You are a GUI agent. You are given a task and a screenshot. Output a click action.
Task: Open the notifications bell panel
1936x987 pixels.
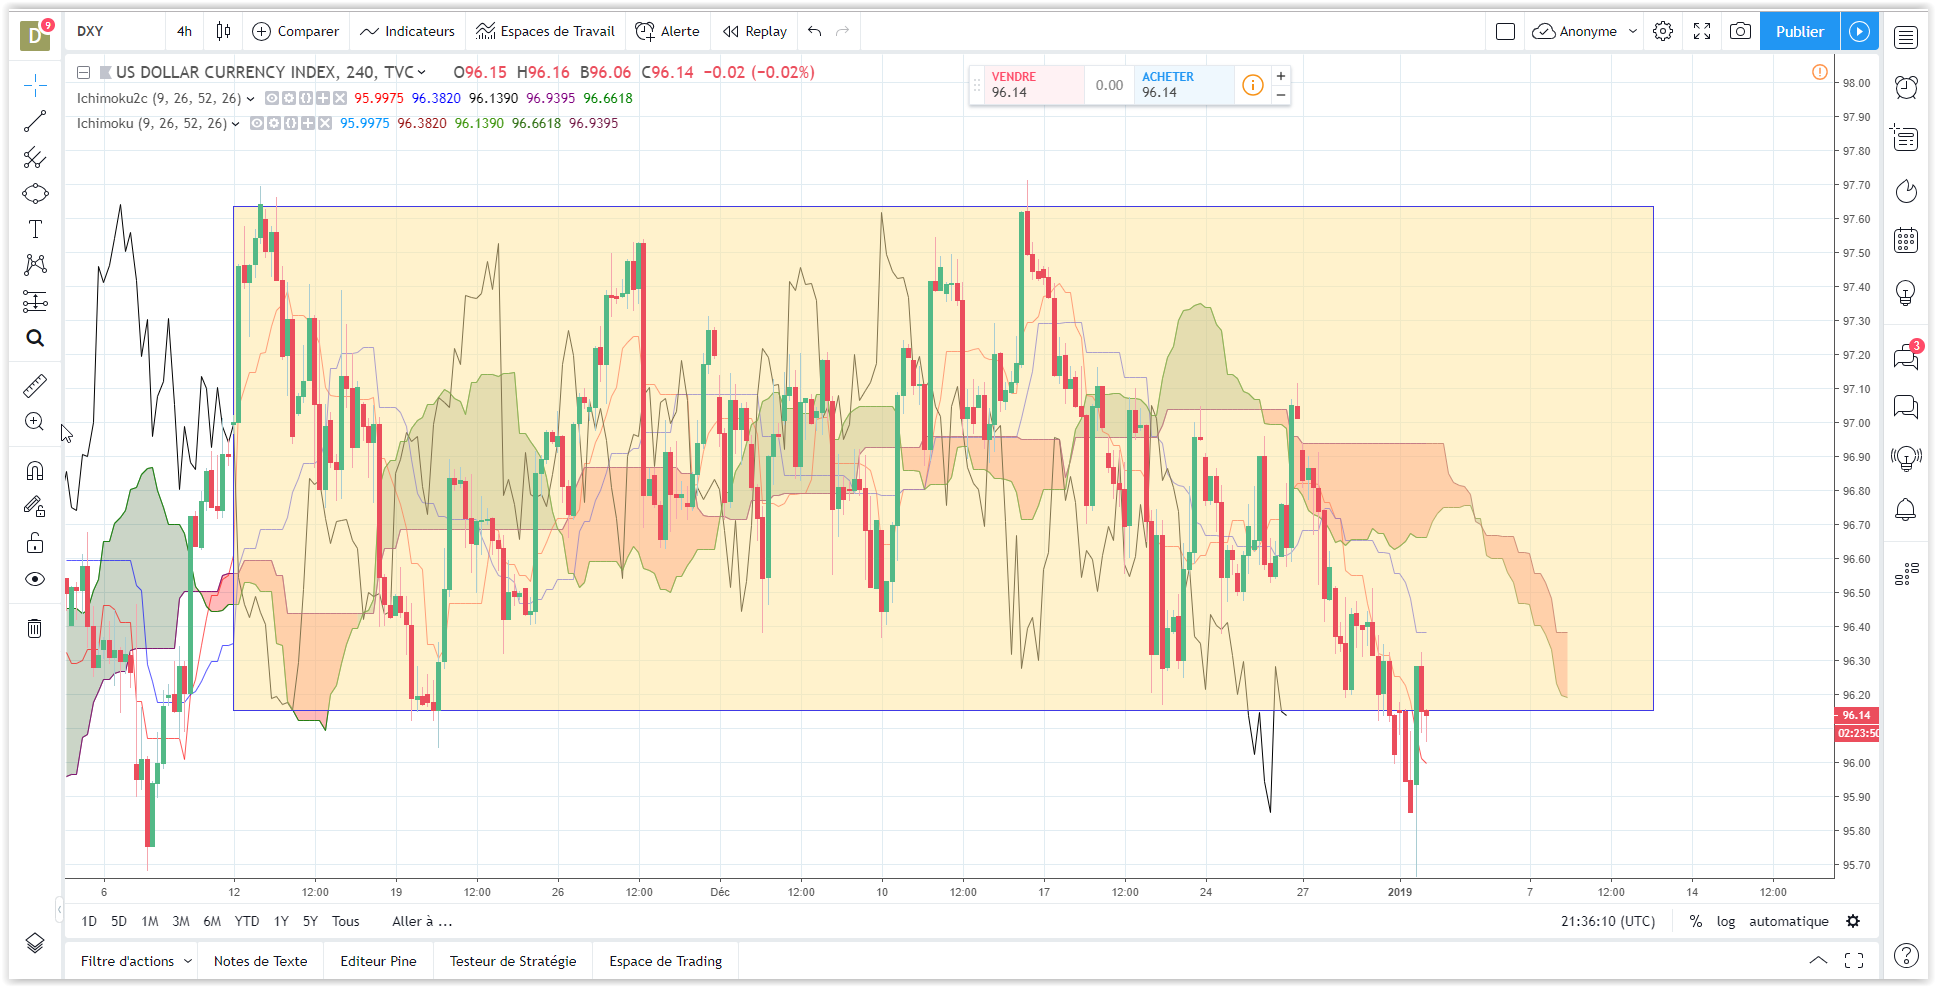coord(1906,510)
